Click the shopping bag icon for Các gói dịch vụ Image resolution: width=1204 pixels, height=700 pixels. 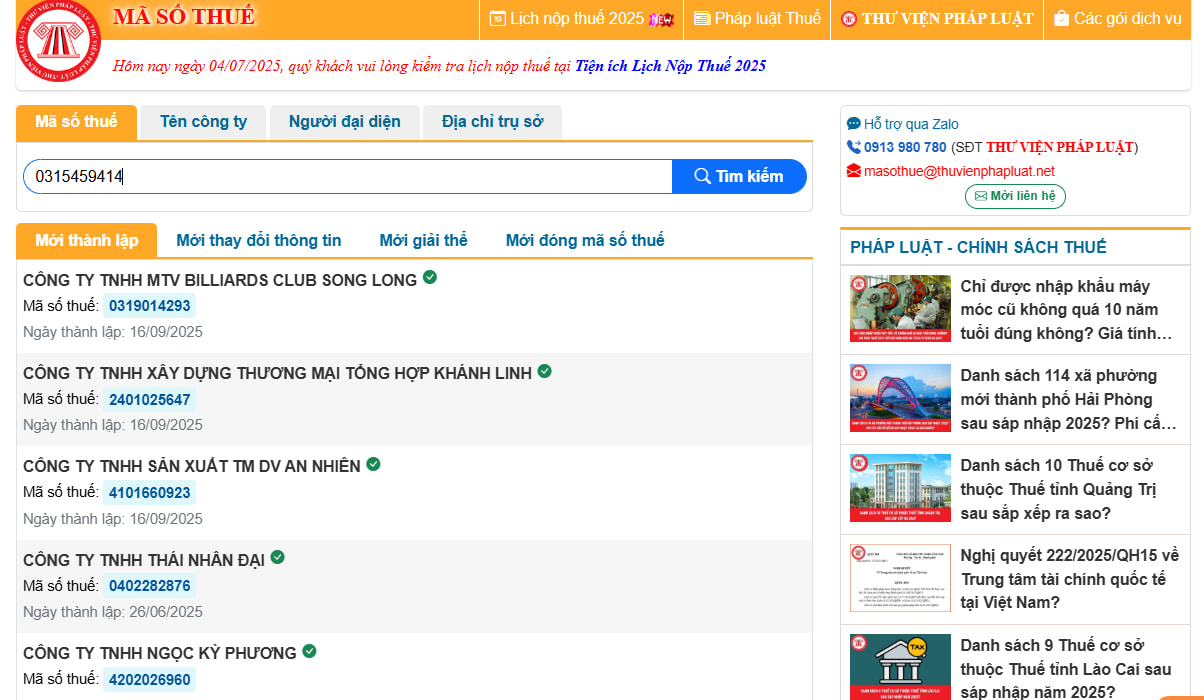coord(1061,19)
